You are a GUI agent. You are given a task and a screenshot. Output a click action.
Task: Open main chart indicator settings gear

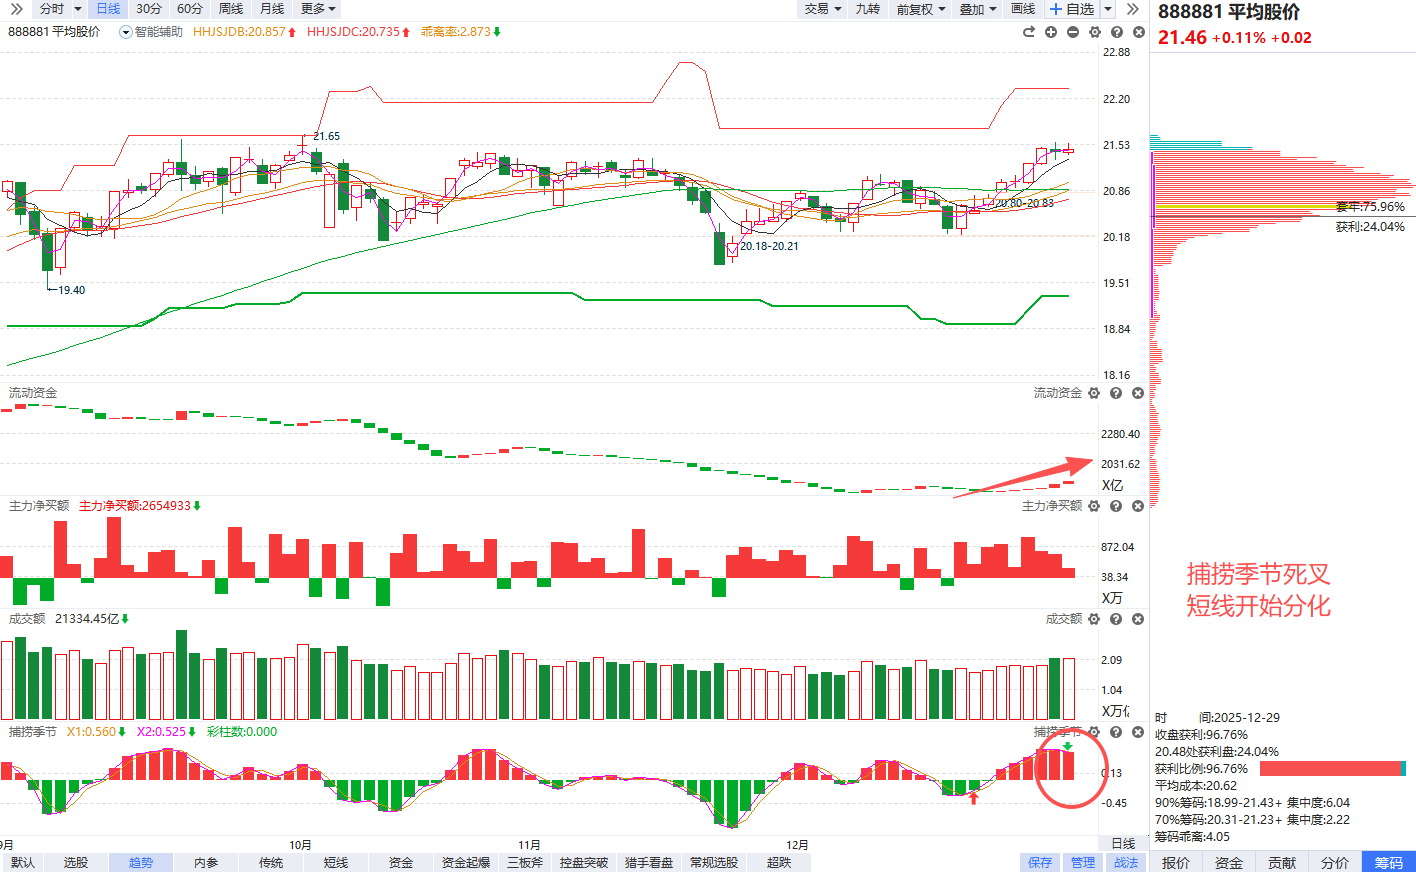1095,32
